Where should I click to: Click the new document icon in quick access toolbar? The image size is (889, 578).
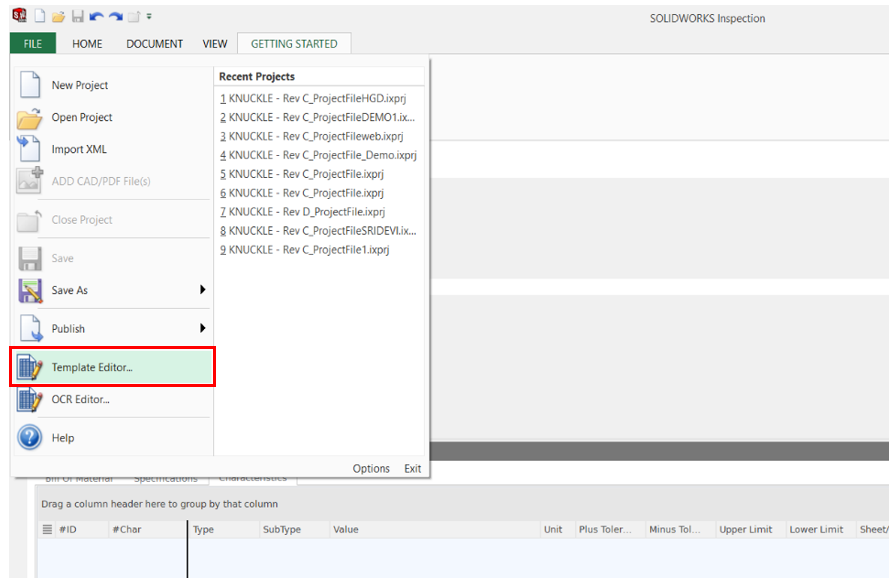40,16
